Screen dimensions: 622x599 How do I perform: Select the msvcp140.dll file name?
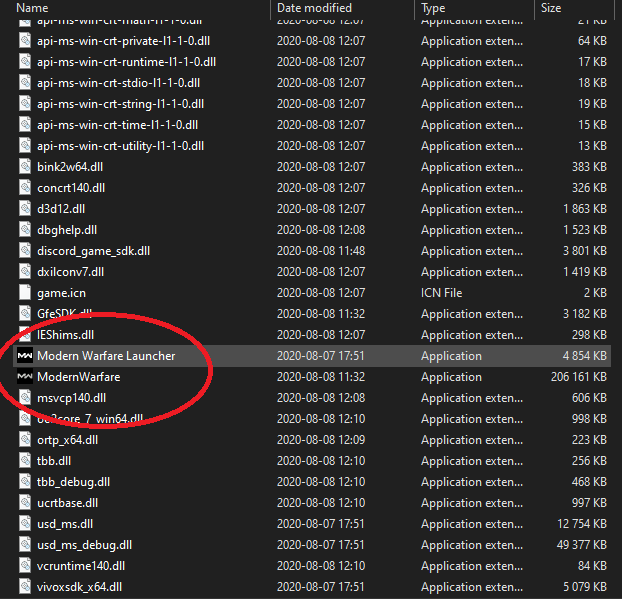[71, 398]
